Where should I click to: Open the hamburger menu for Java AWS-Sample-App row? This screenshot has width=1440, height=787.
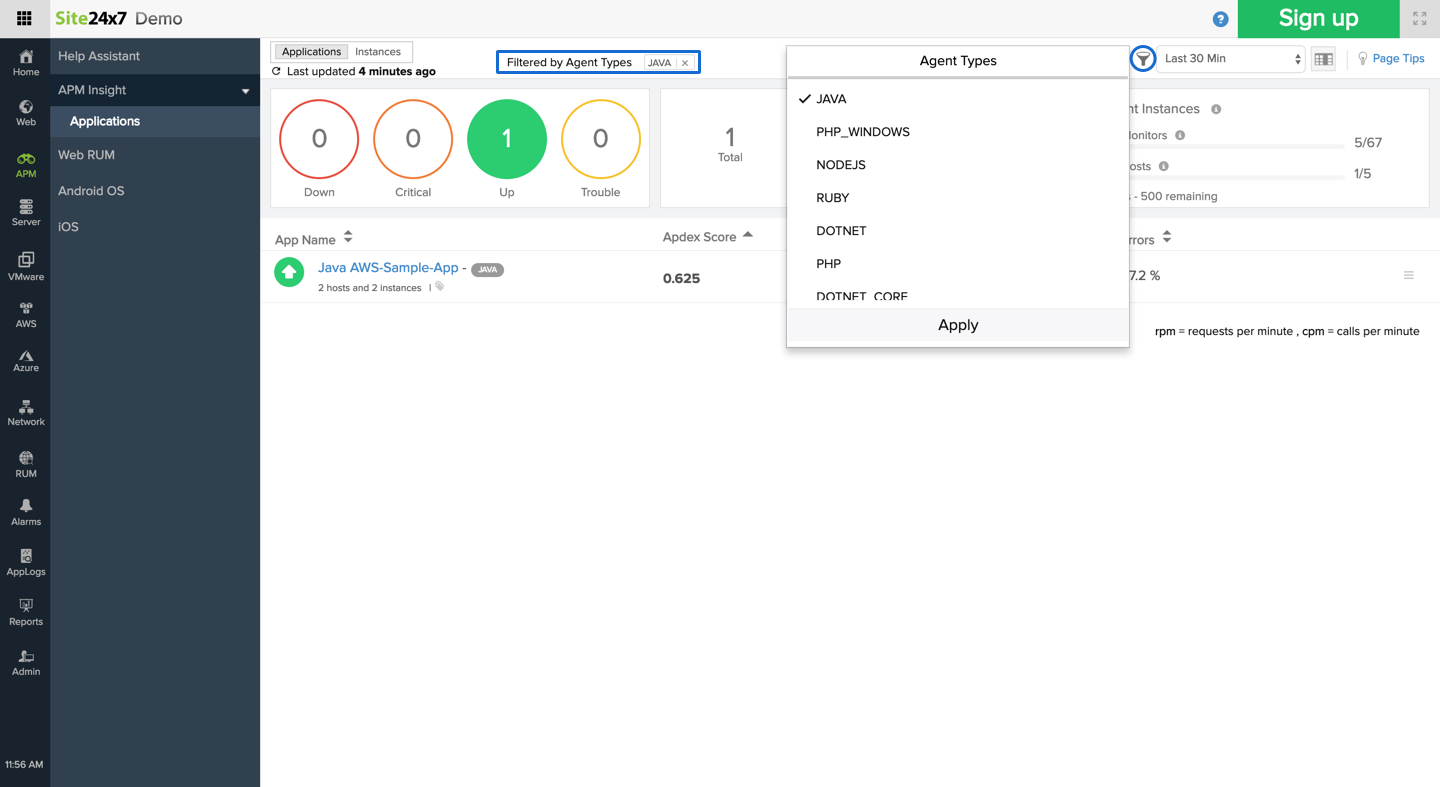click(x=1409, y=275)
